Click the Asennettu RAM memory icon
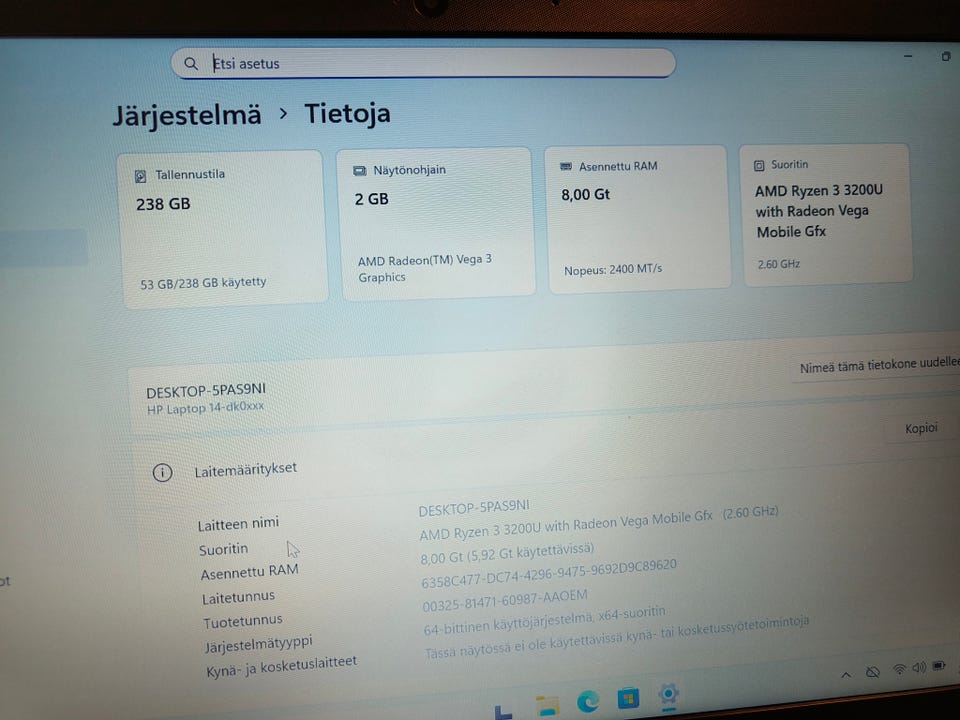The height and width of the screenshot is (720, 960). (x=566, y=167)
